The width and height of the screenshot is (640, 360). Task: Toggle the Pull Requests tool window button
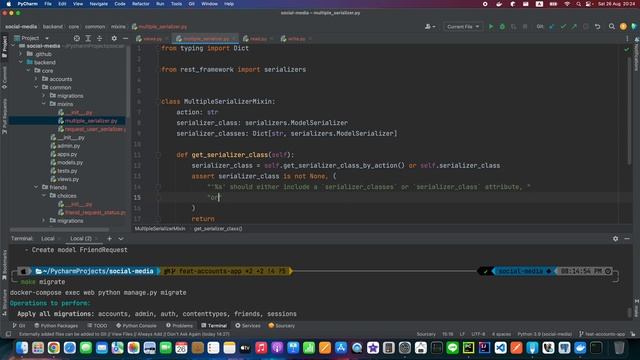coord(4,116)
